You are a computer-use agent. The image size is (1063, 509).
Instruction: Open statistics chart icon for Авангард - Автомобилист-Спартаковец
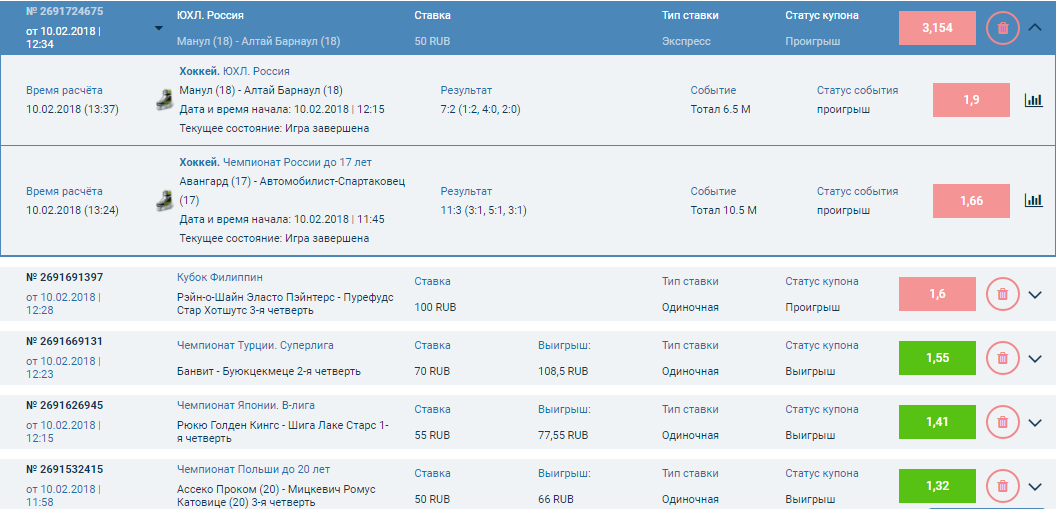click(x=1033, y=200)
